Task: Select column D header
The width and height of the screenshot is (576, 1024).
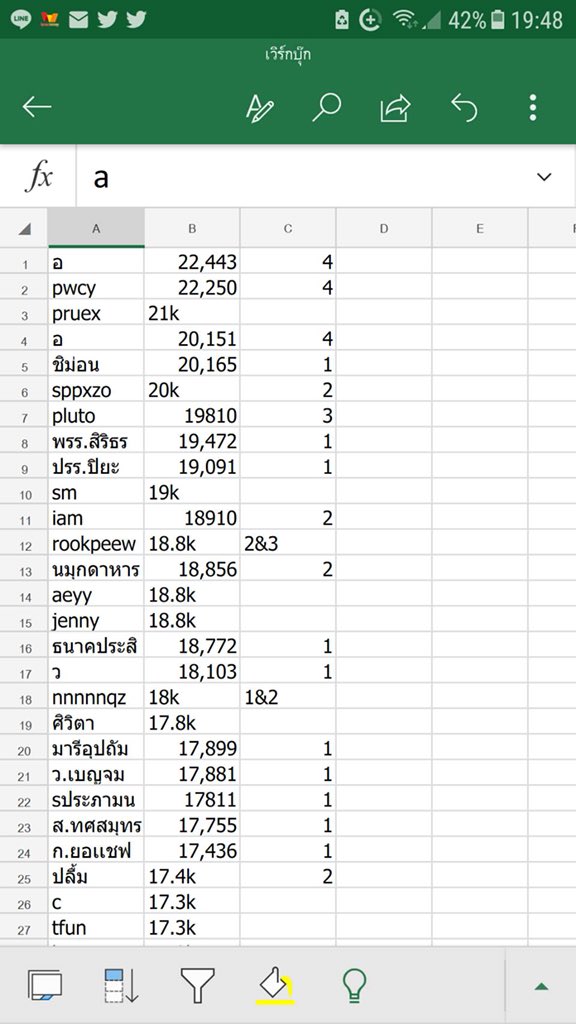Action: point(384,229)
